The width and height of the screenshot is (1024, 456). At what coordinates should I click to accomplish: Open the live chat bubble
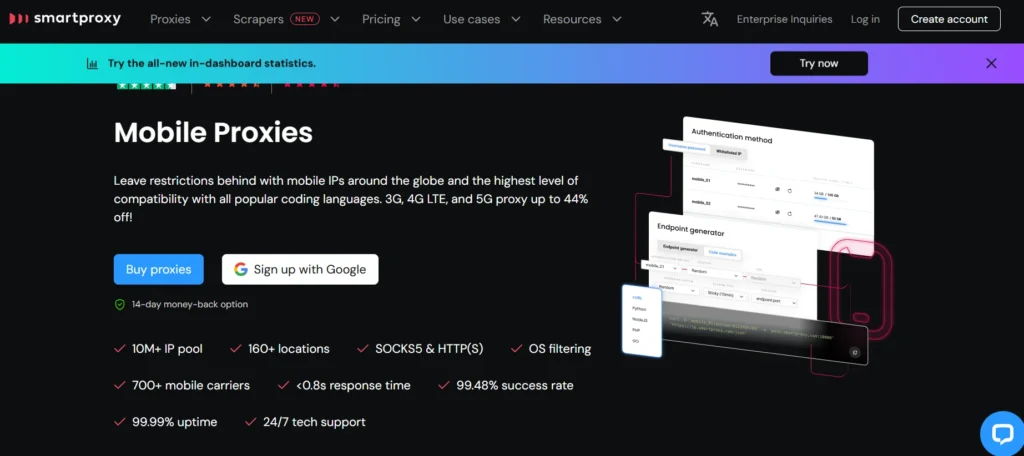tap(1002, 433)
